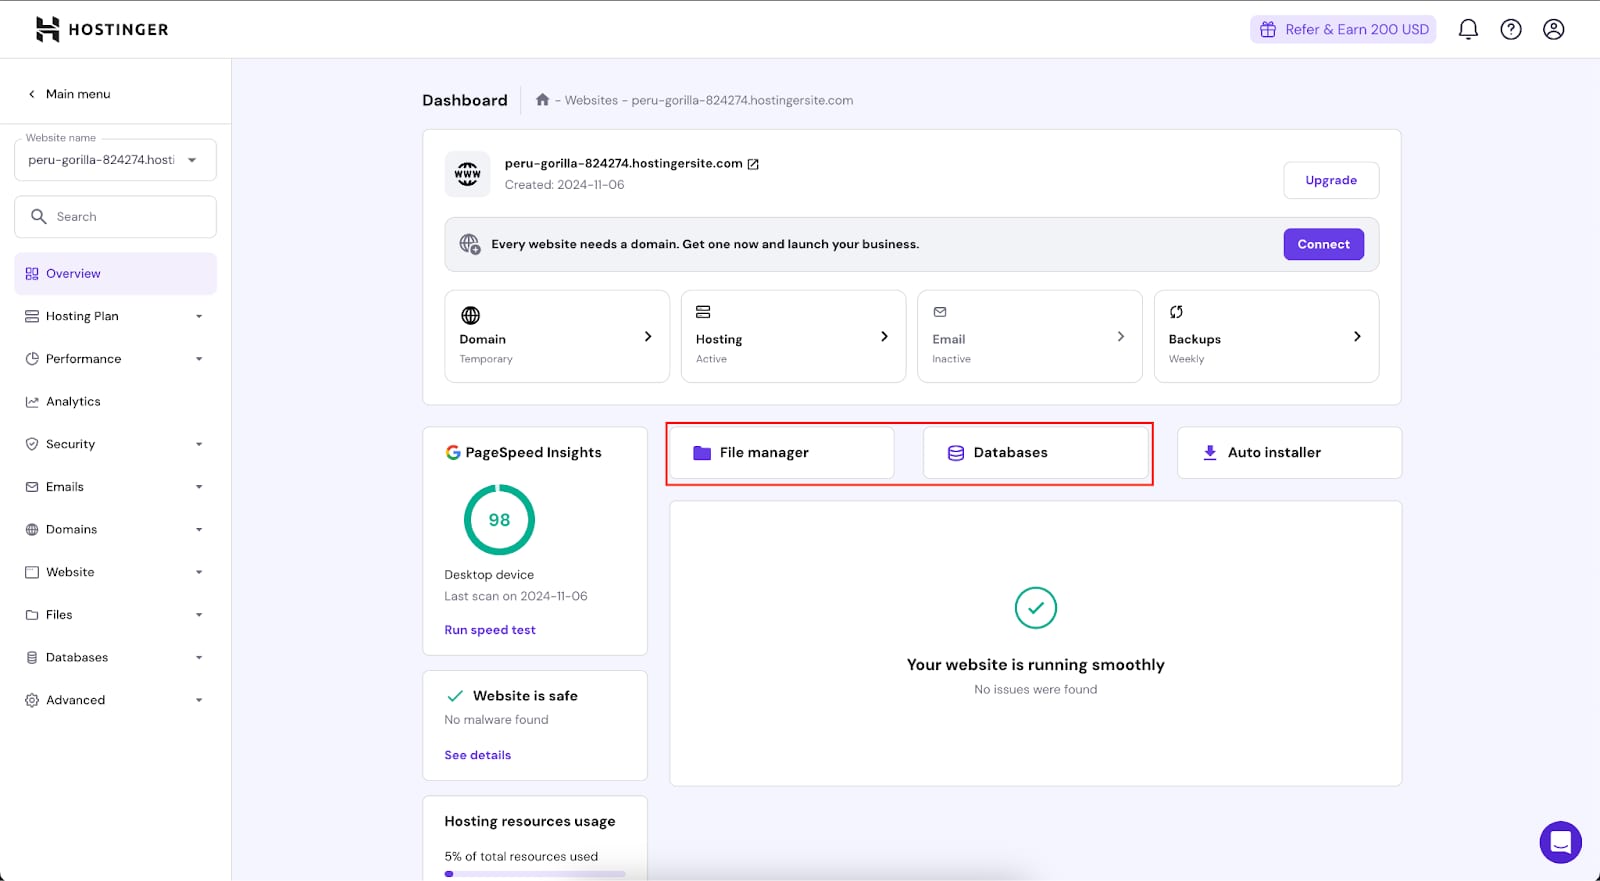Open the help question mark icon
The width and height of the screenshot is (1600, 881).
1510,30
